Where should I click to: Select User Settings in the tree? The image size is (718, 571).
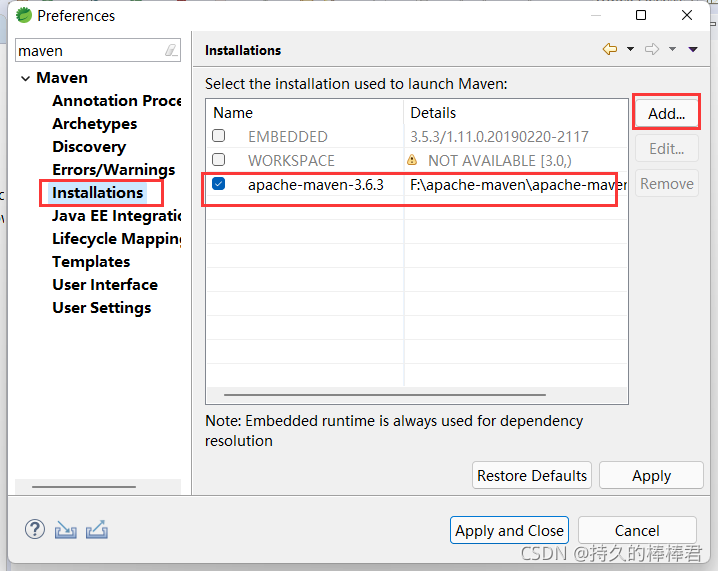[x=102, y=308]
